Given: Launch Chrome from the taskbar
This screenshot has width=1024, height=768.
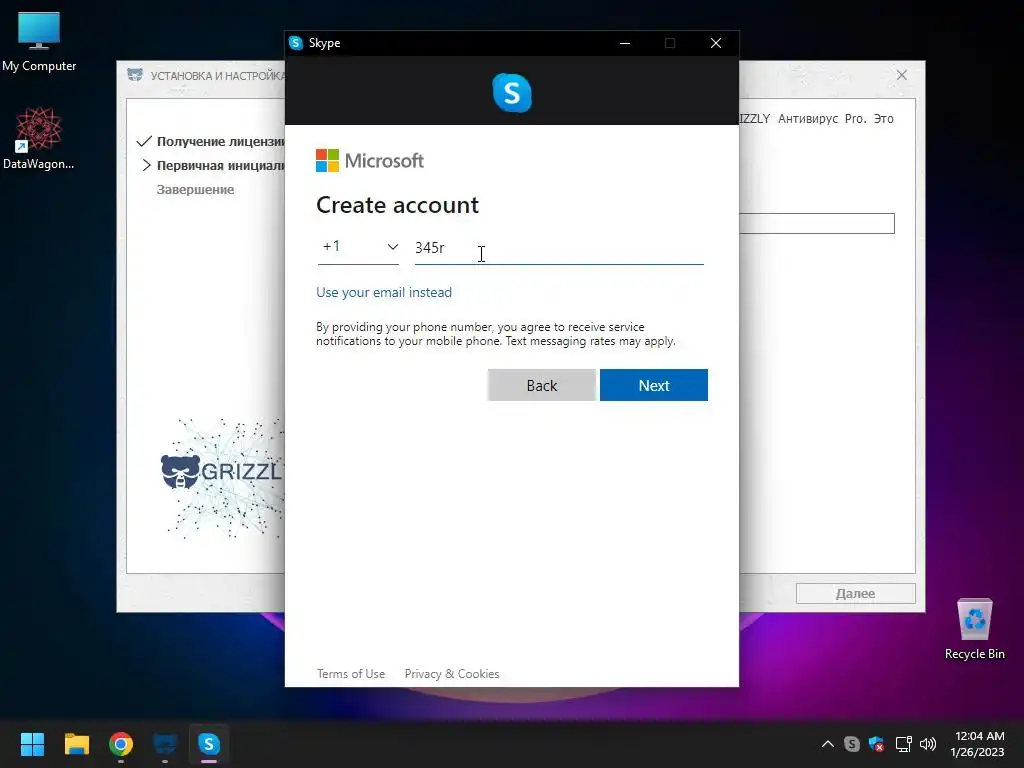Looking at the screenshot, I should tap(121, 744).
